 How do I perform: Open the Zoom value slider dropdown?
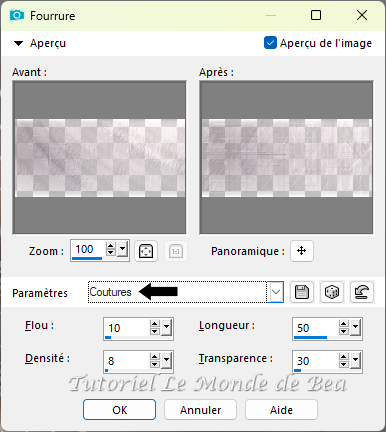click(x=123, y=249)
